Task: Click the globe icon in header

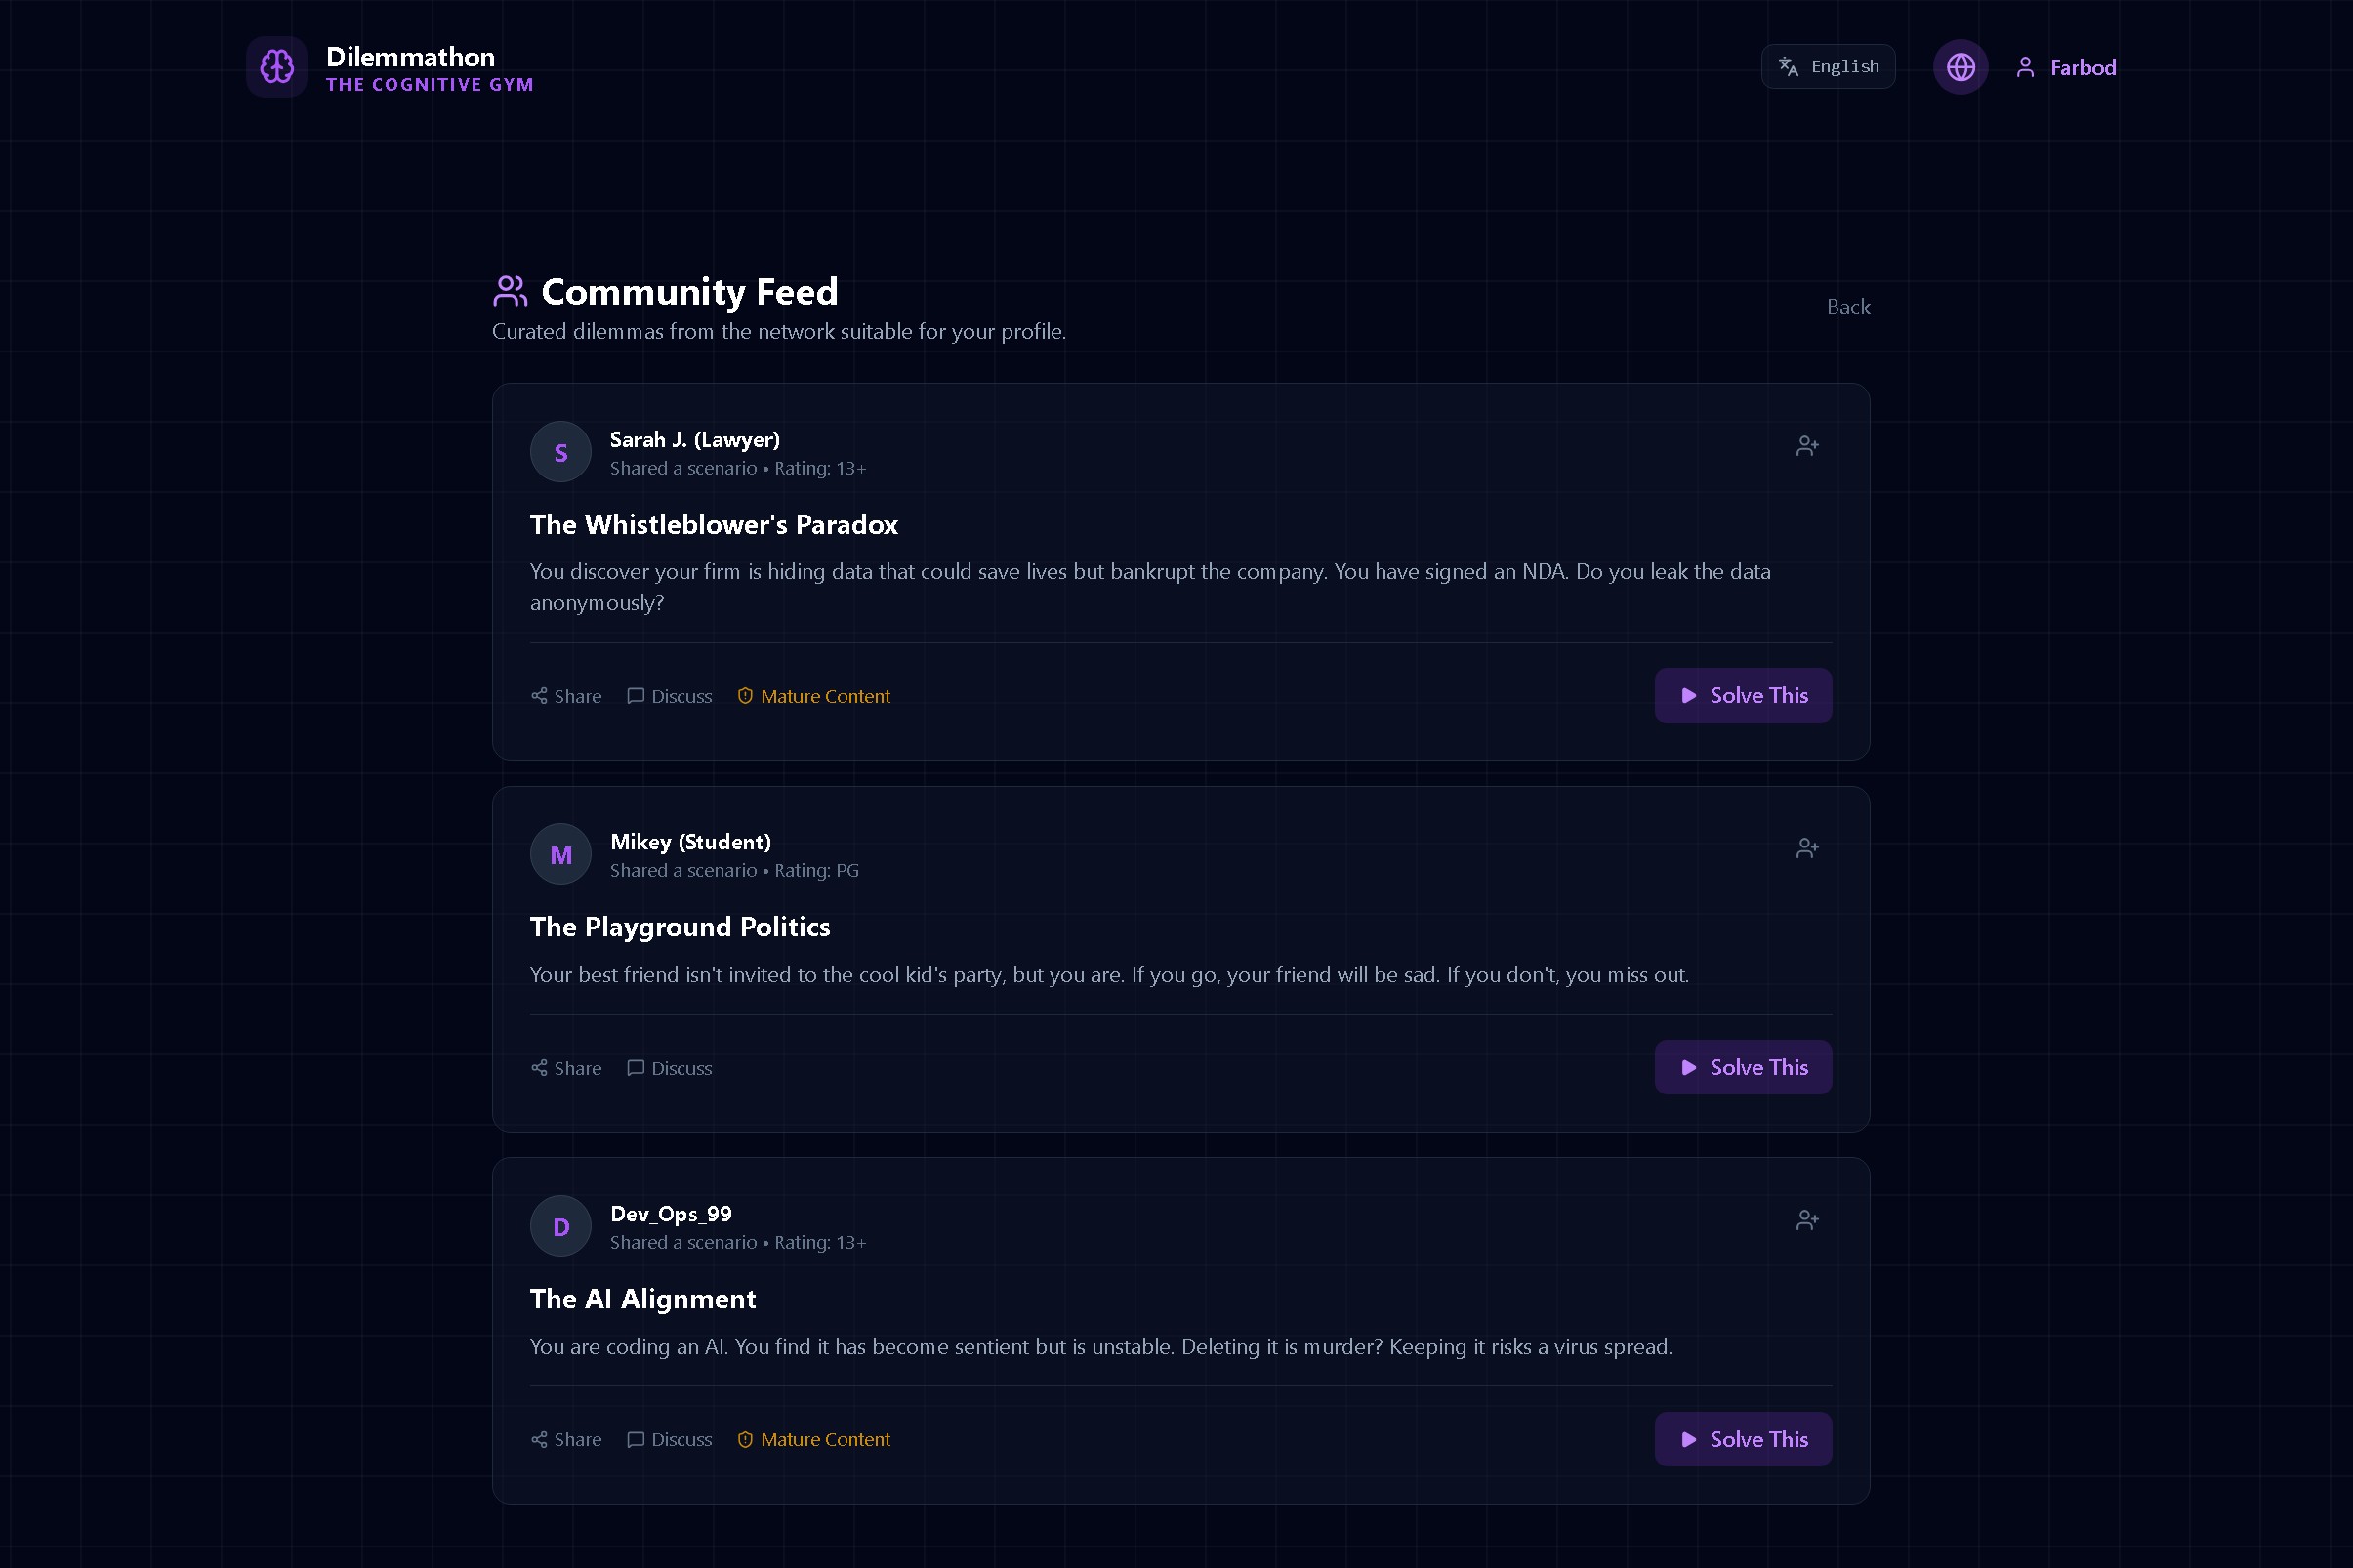Action: (x=1959, y=67)
